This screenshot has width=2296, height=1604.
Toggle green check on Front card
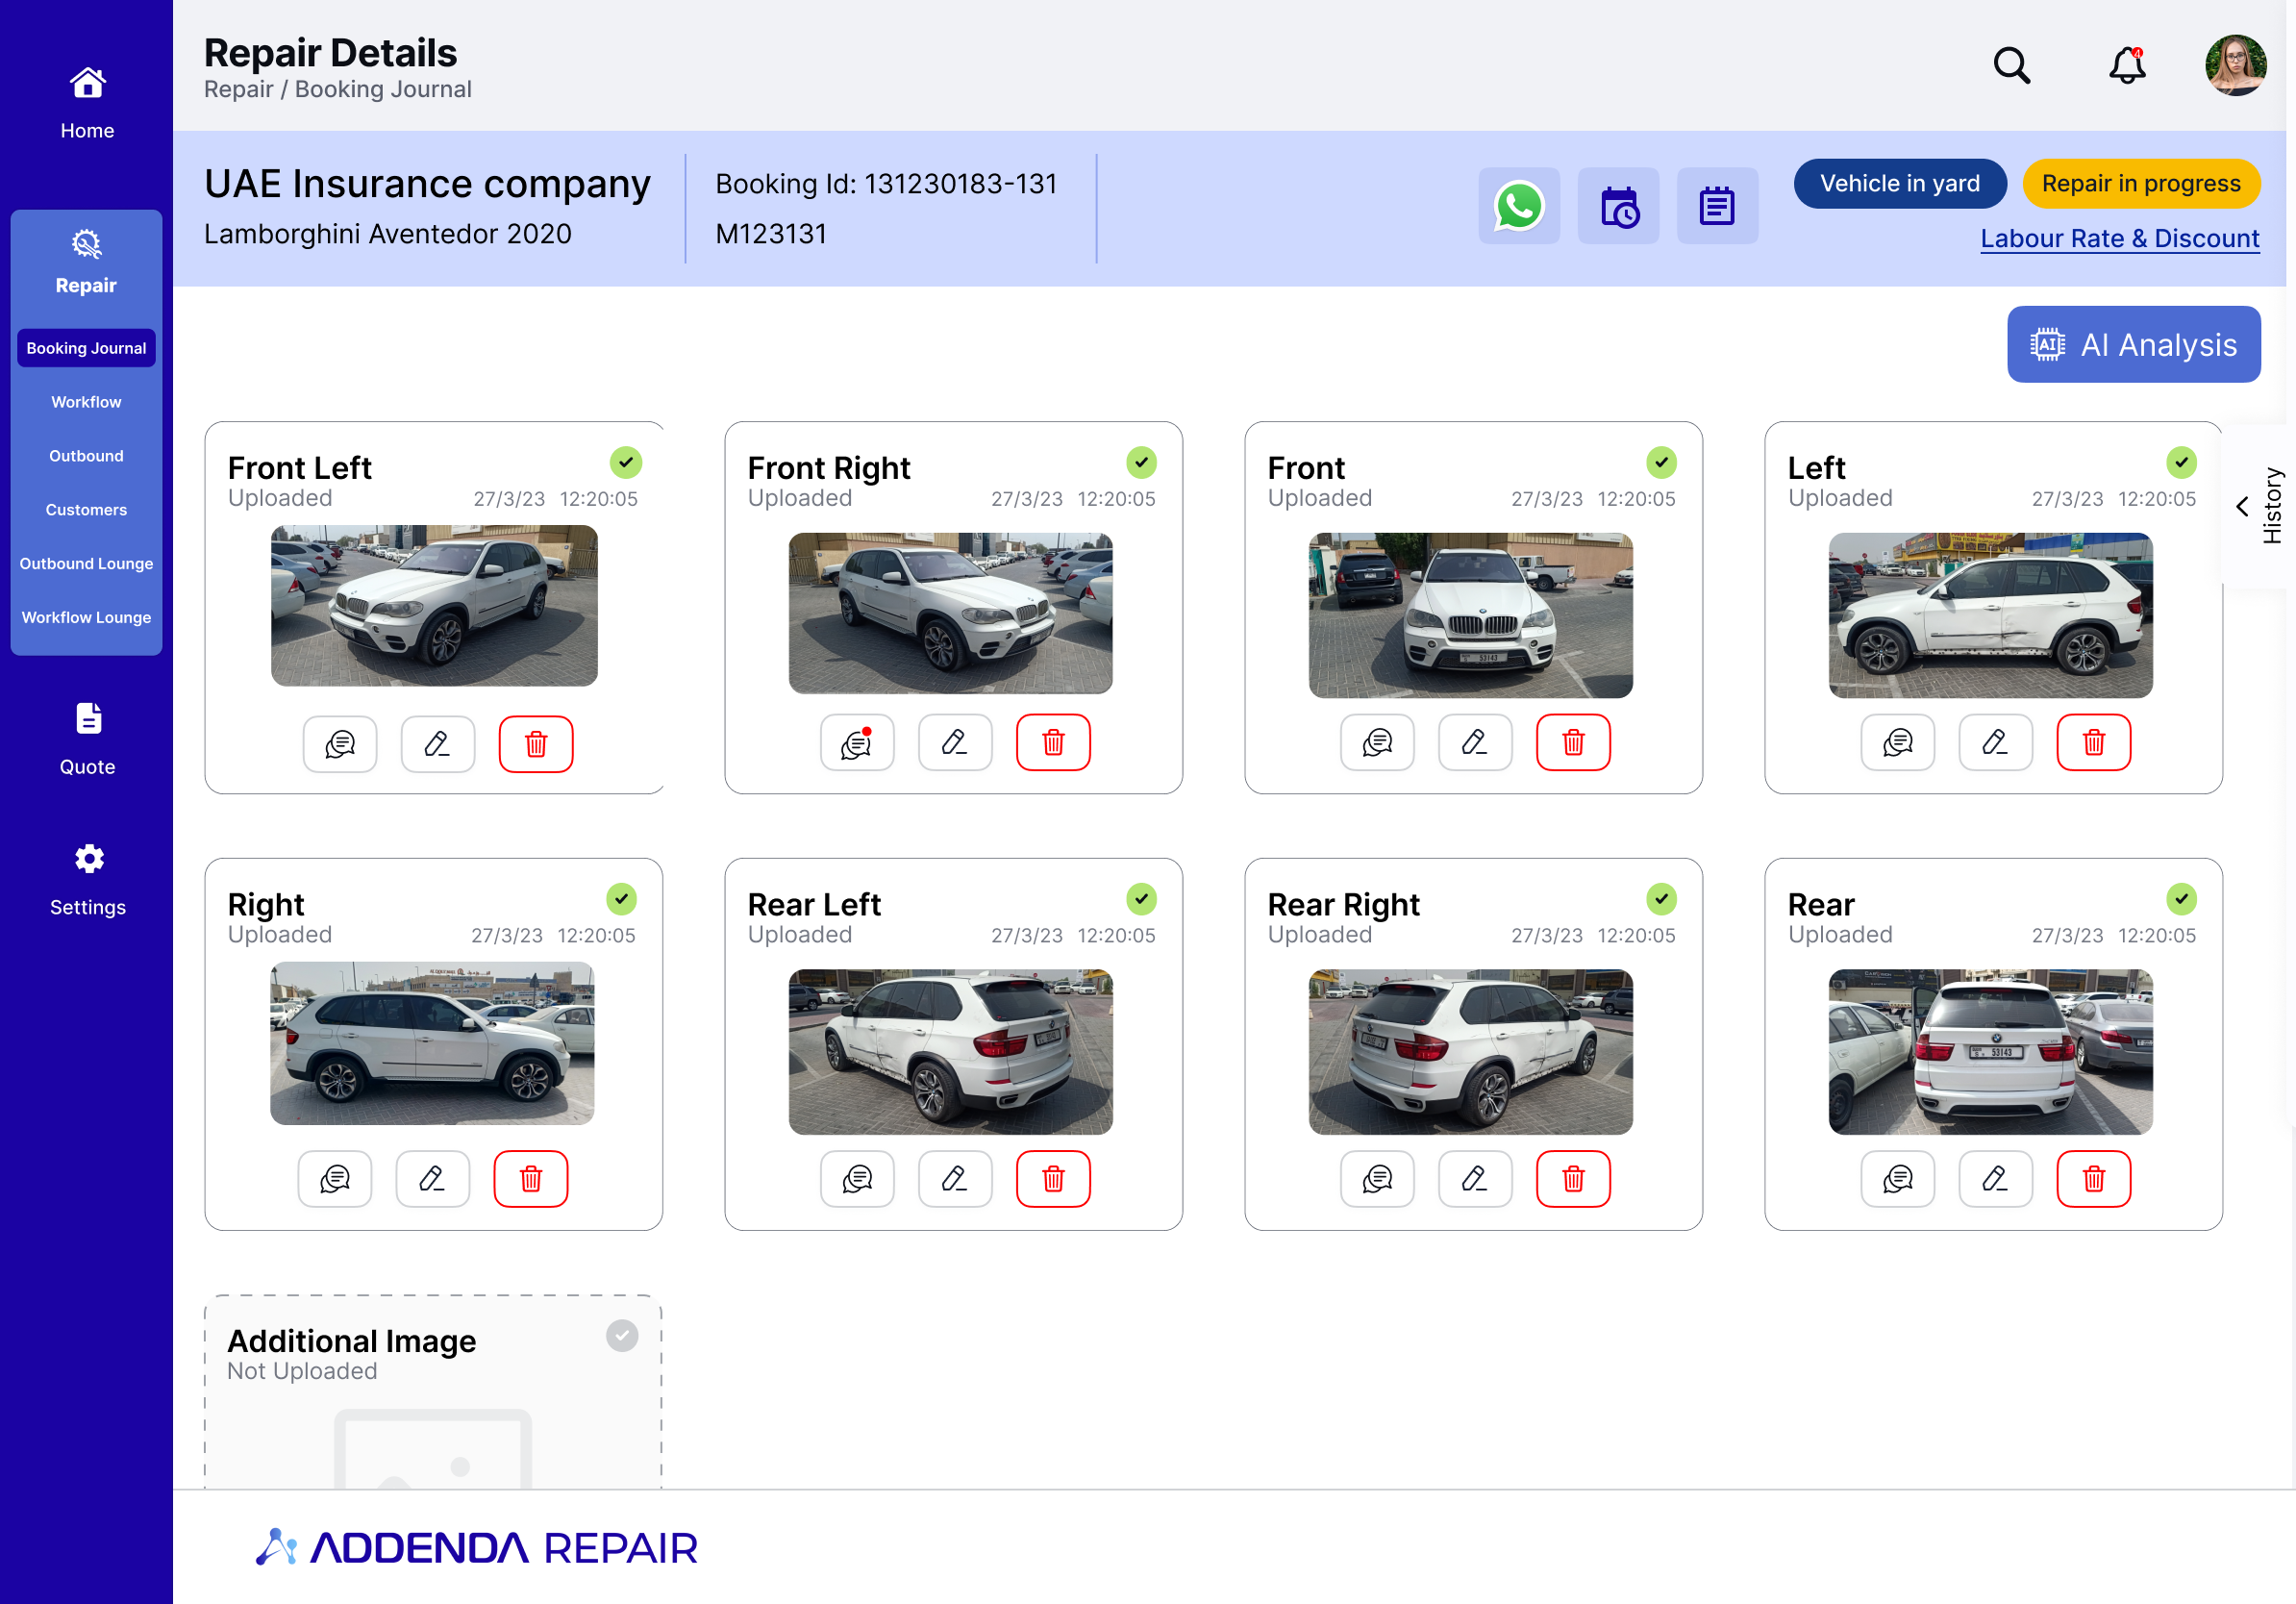tap(1661, 462)
